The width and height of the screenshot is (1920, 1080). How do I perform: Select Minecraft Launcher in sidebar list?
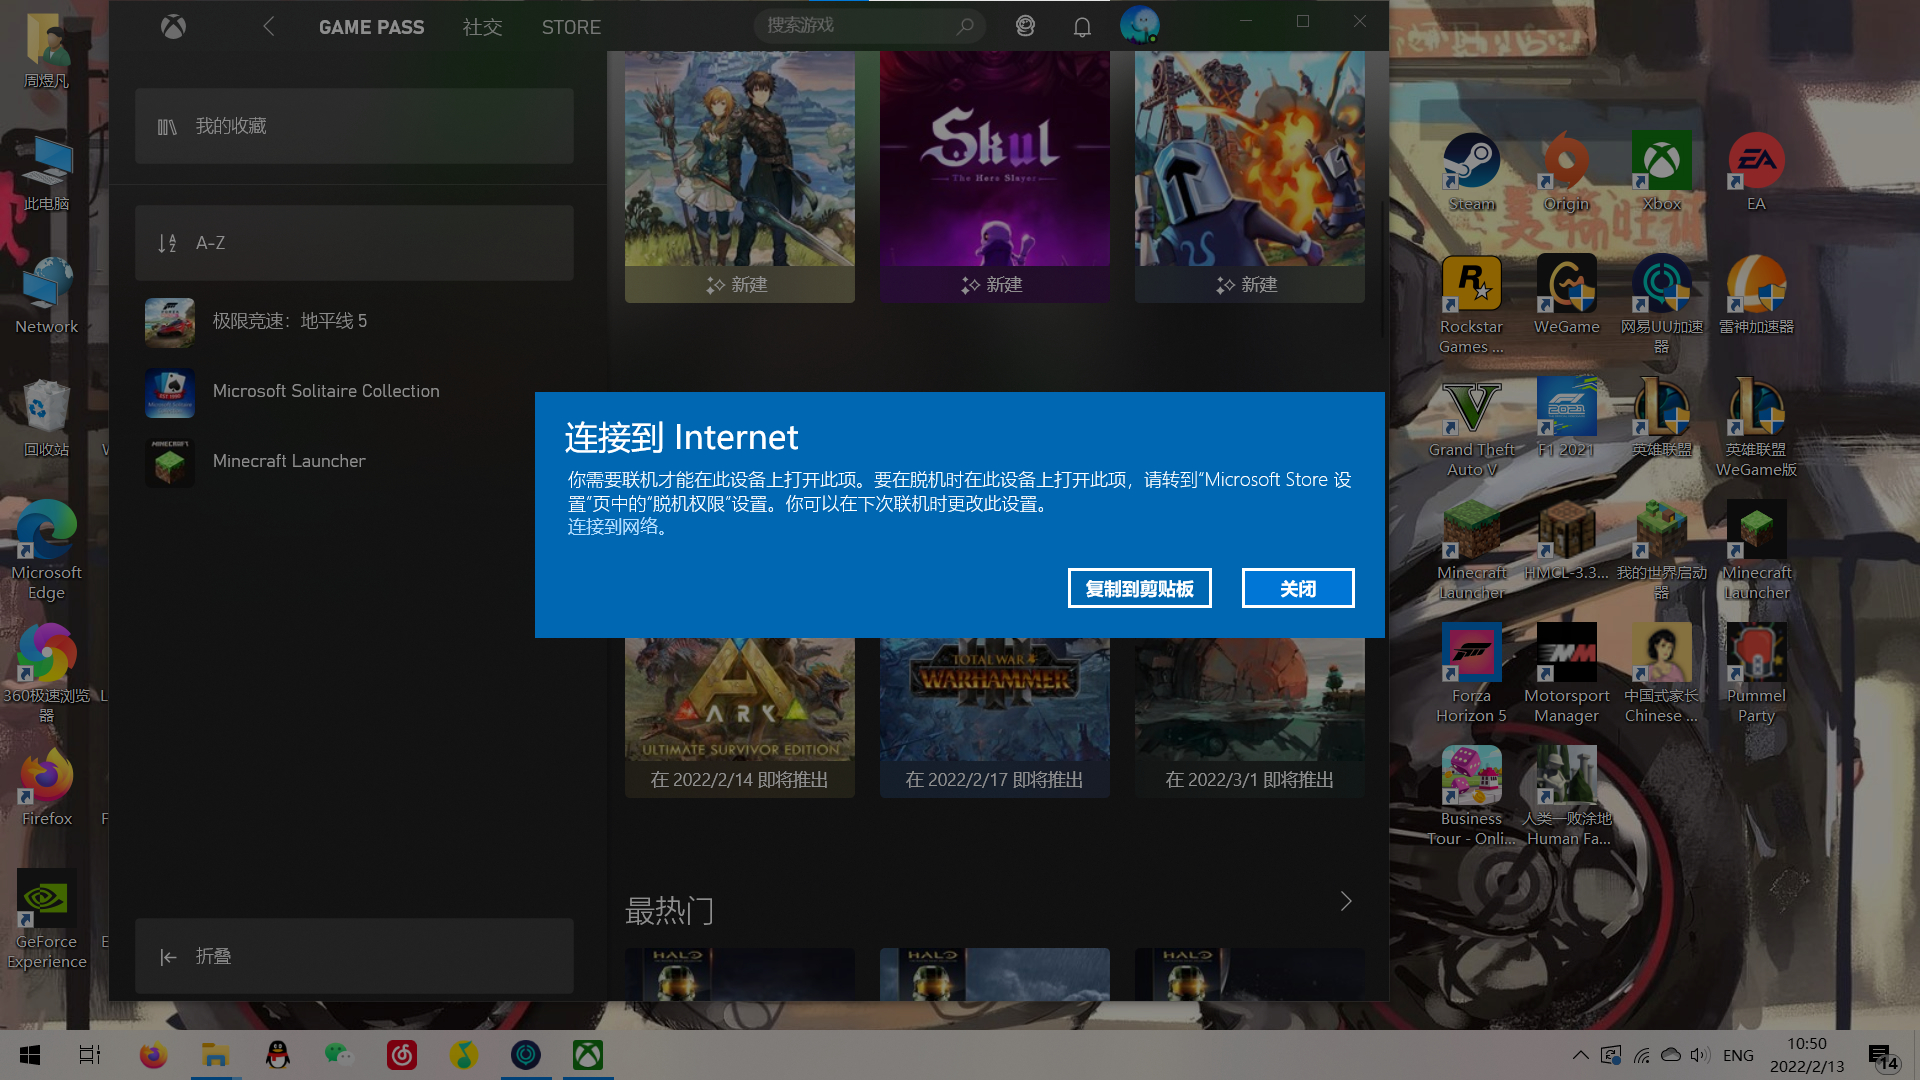(x=354, y=461)
